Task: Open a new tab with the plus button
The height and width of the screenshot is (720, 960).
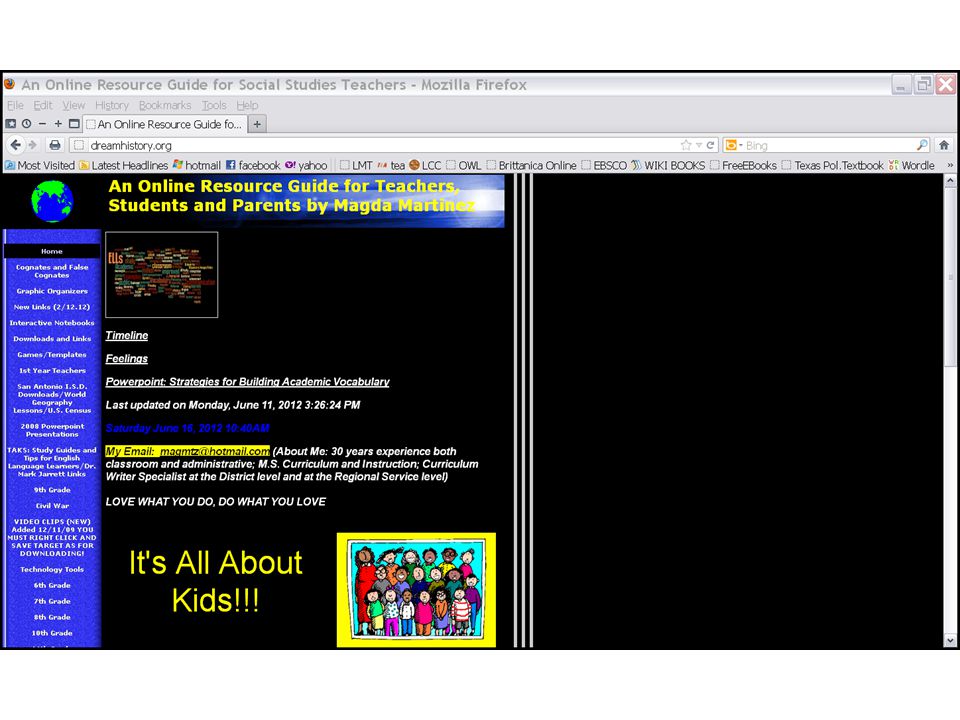Action: coord(257,124)
